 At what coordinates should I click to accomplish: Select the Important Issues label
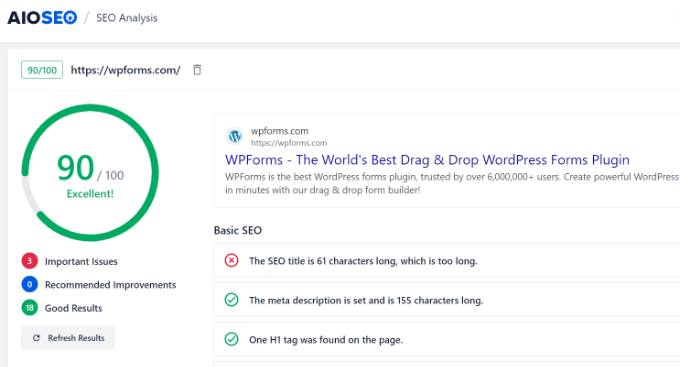click(x=81, y=262)
